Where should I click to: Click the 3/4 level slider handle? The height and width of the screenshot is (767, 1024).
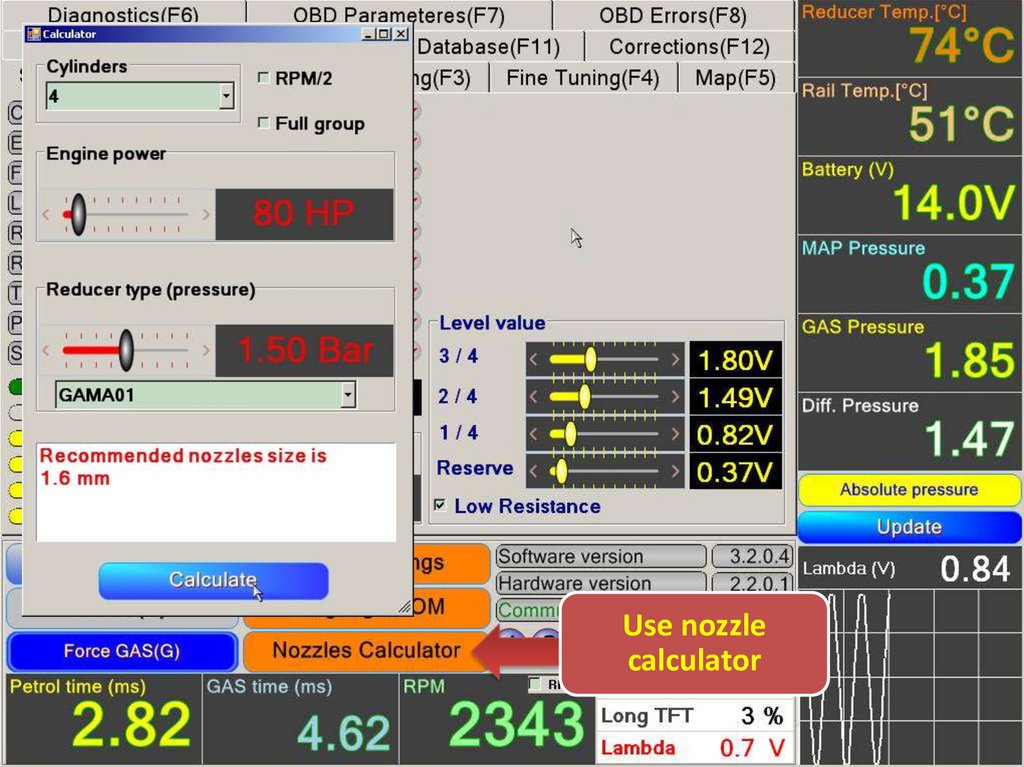coord(590,359)
